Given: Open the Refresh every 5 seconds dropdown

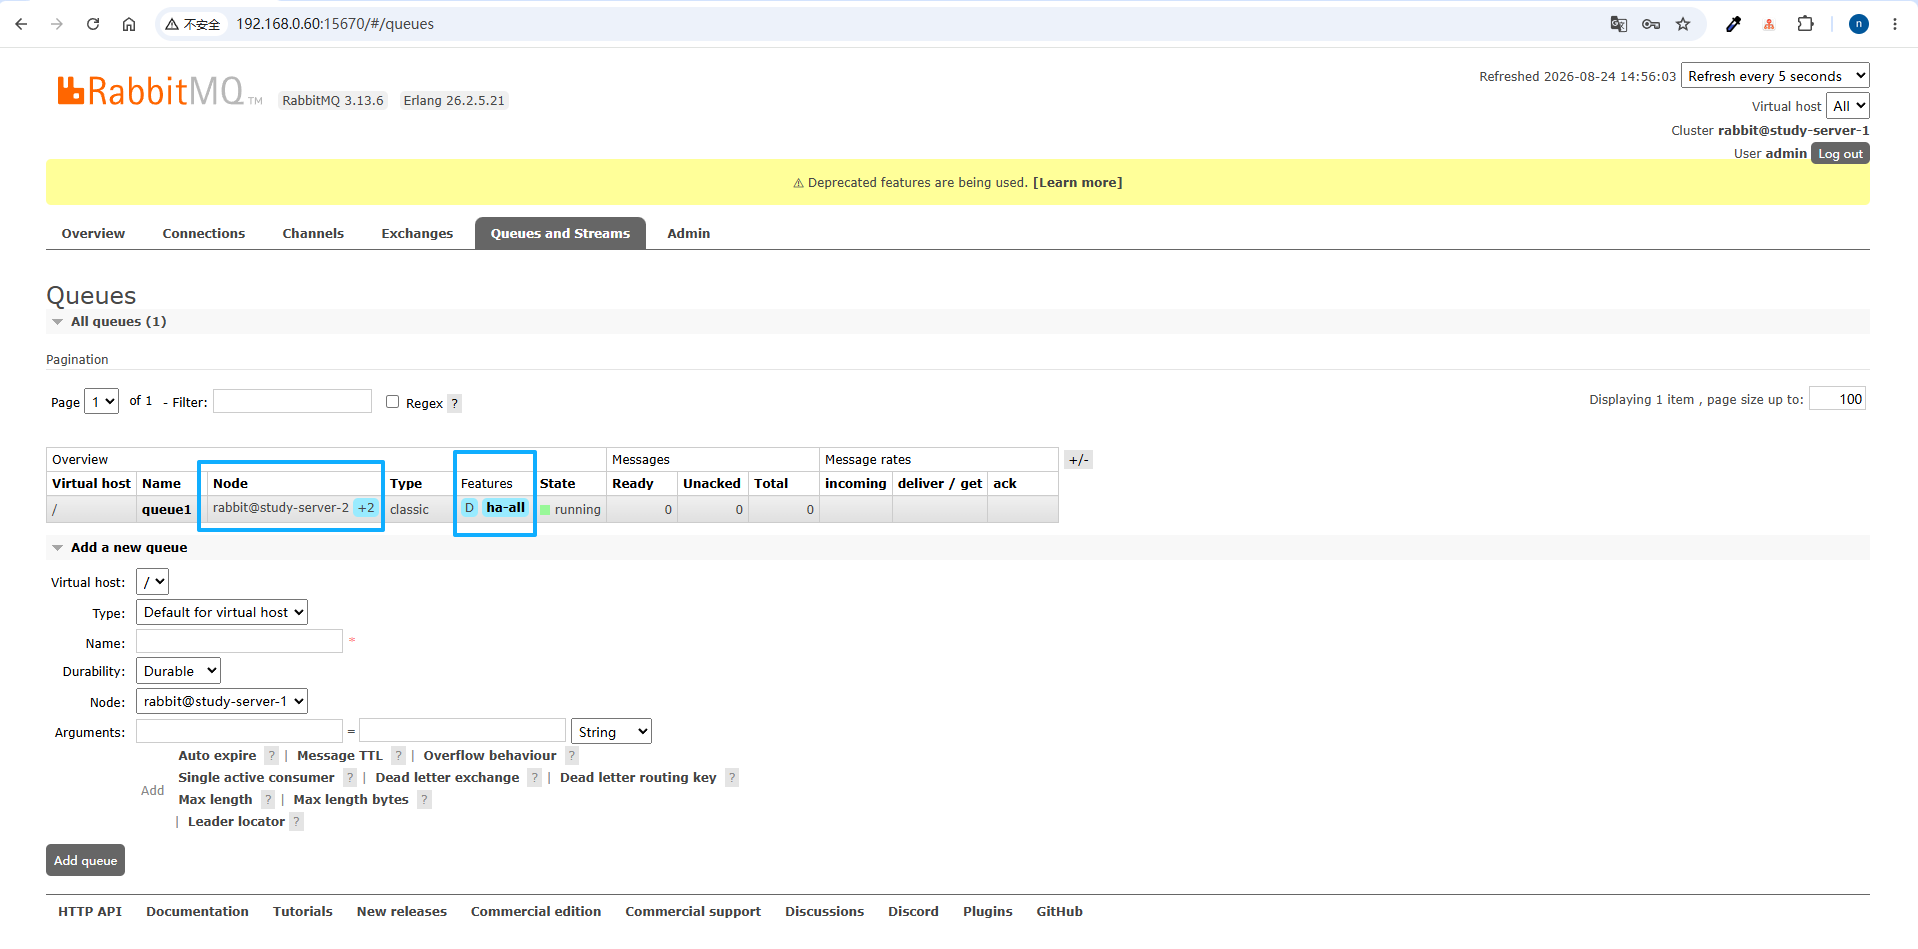Looking at the screenshot, I should coord(1775,76).
